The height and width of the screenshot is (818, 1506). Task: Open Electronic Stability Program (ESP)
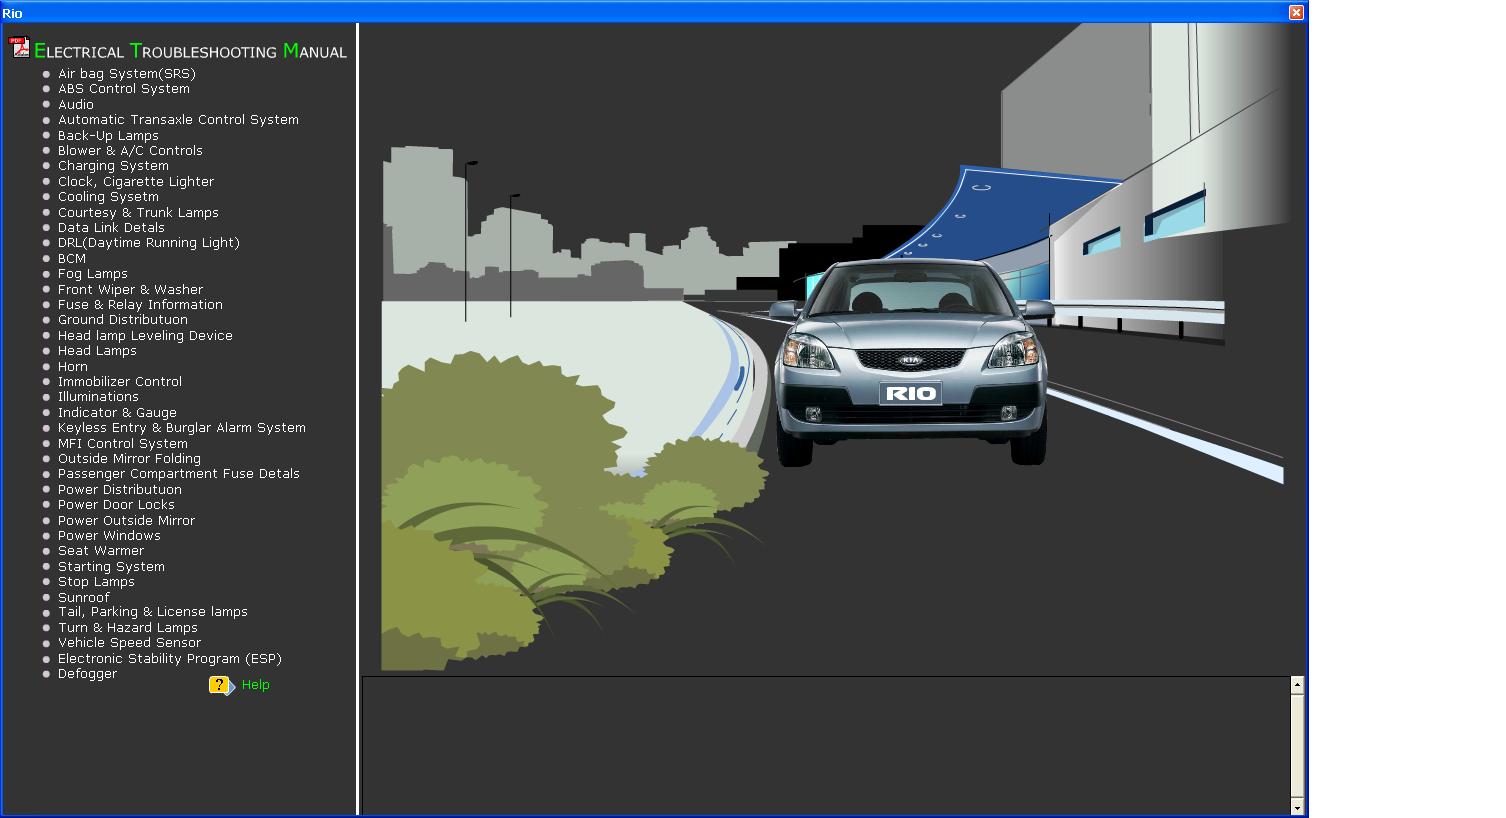[x=169, y=659]
